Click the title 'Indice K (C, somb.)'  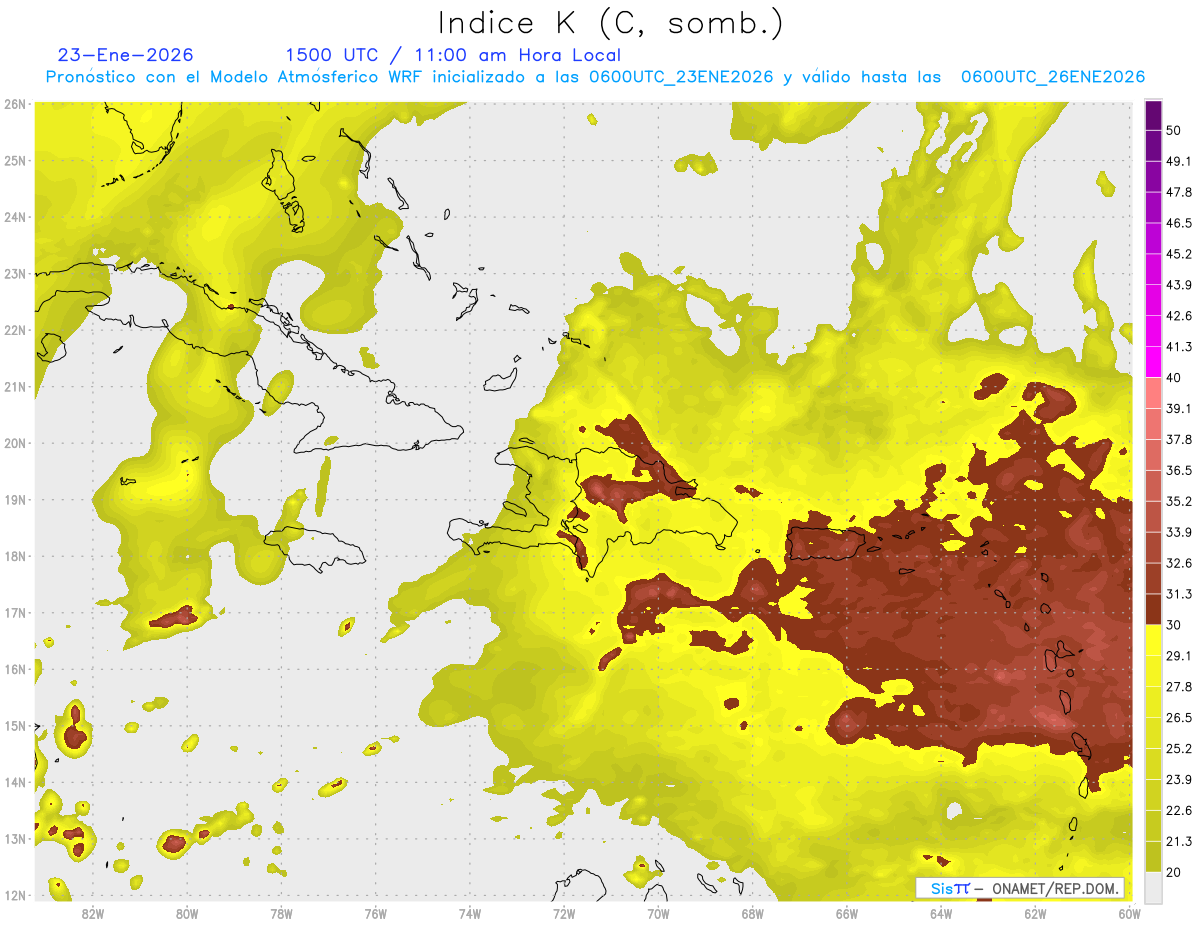[x=611, y=23]
